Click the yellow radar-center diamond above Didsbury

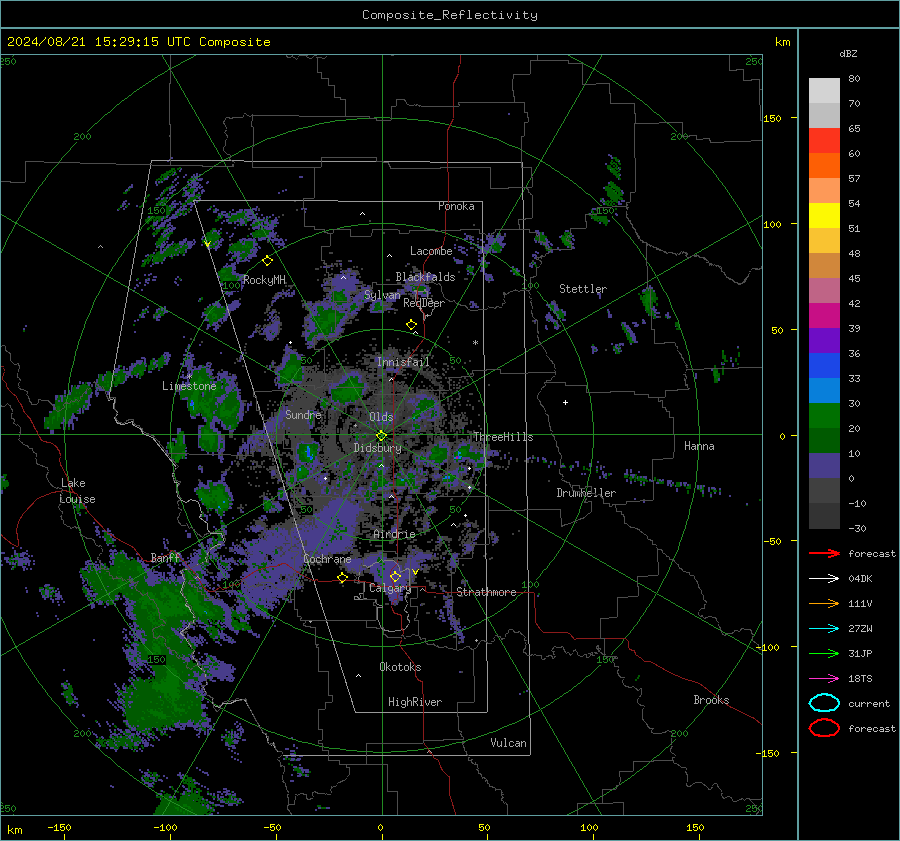(381, 436)
